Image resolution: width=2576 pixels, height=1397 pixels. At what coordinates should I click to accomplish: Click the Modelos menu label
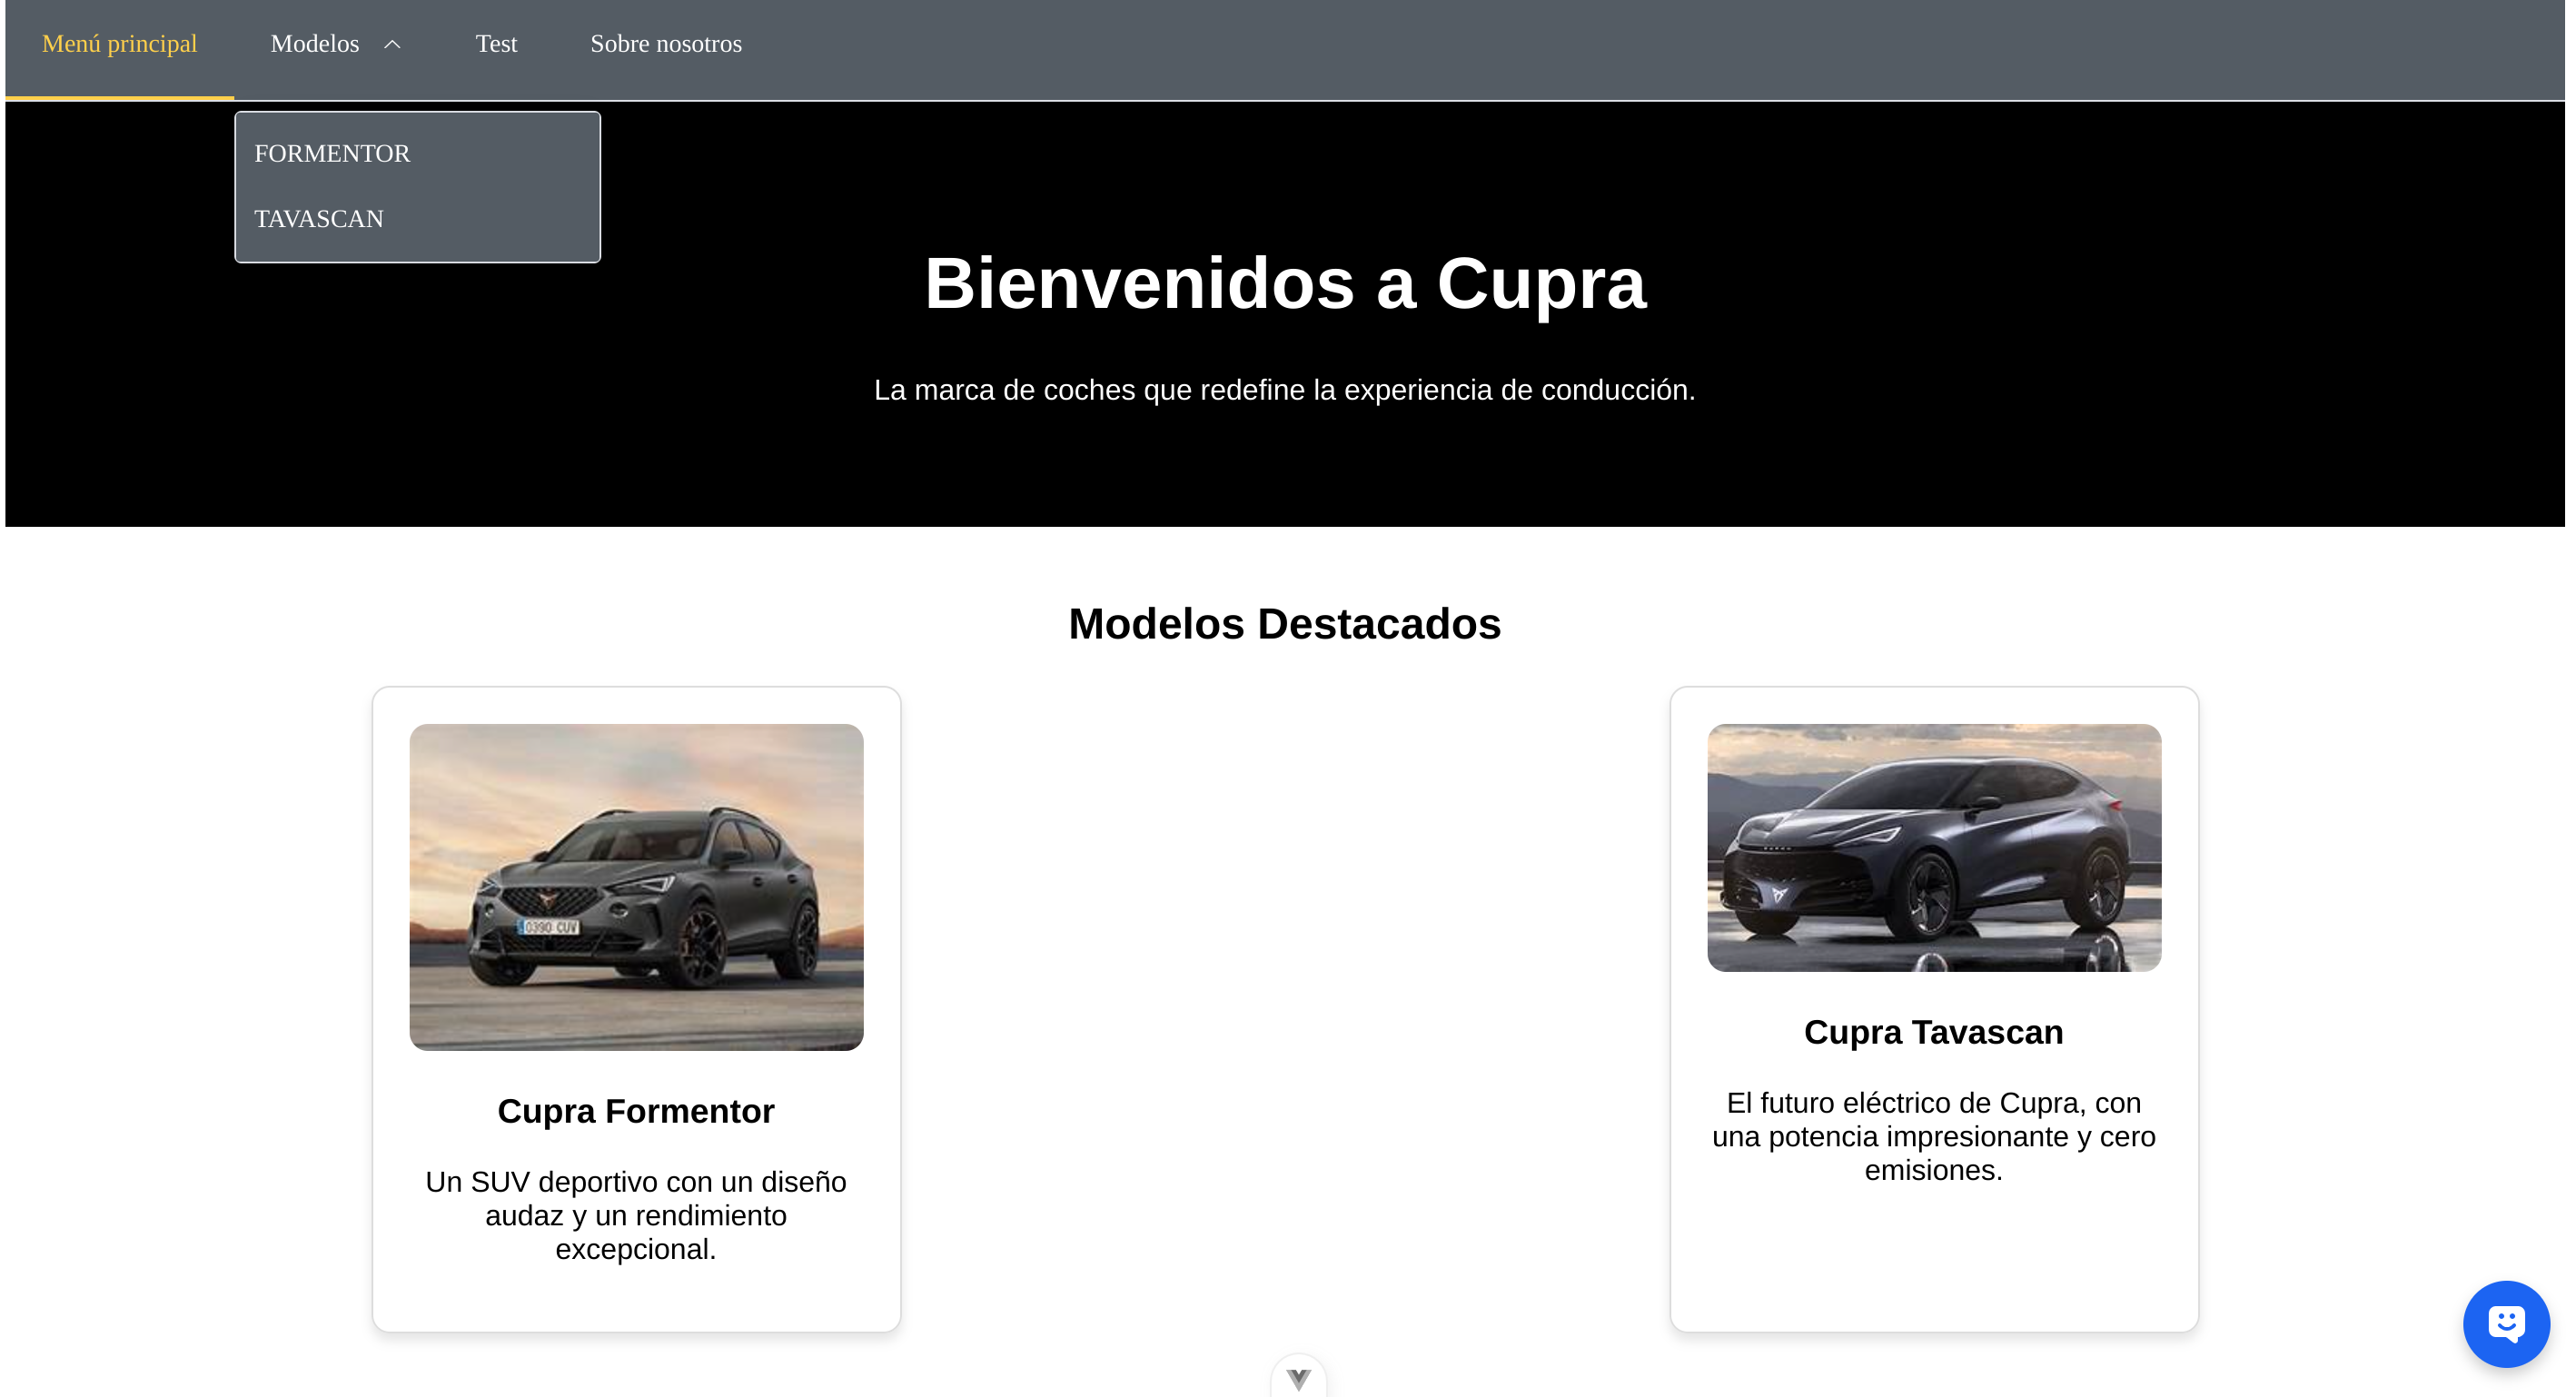pyautogui.click(x=314, y=44)
